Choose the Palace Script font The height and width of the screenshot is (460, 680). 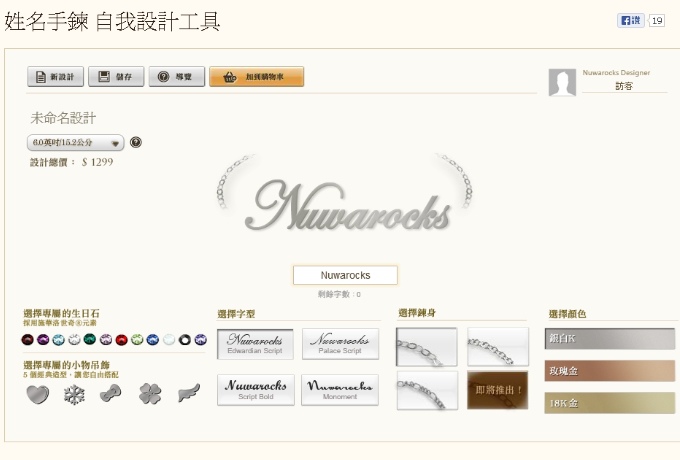point(340,344)
